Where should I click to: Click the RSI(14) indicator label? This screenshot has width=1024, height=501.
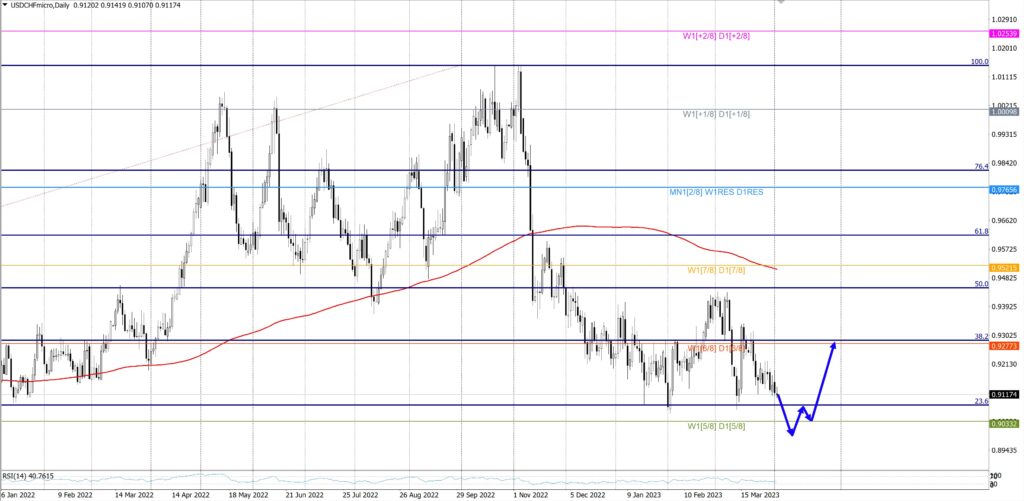(x=27, y=476)
